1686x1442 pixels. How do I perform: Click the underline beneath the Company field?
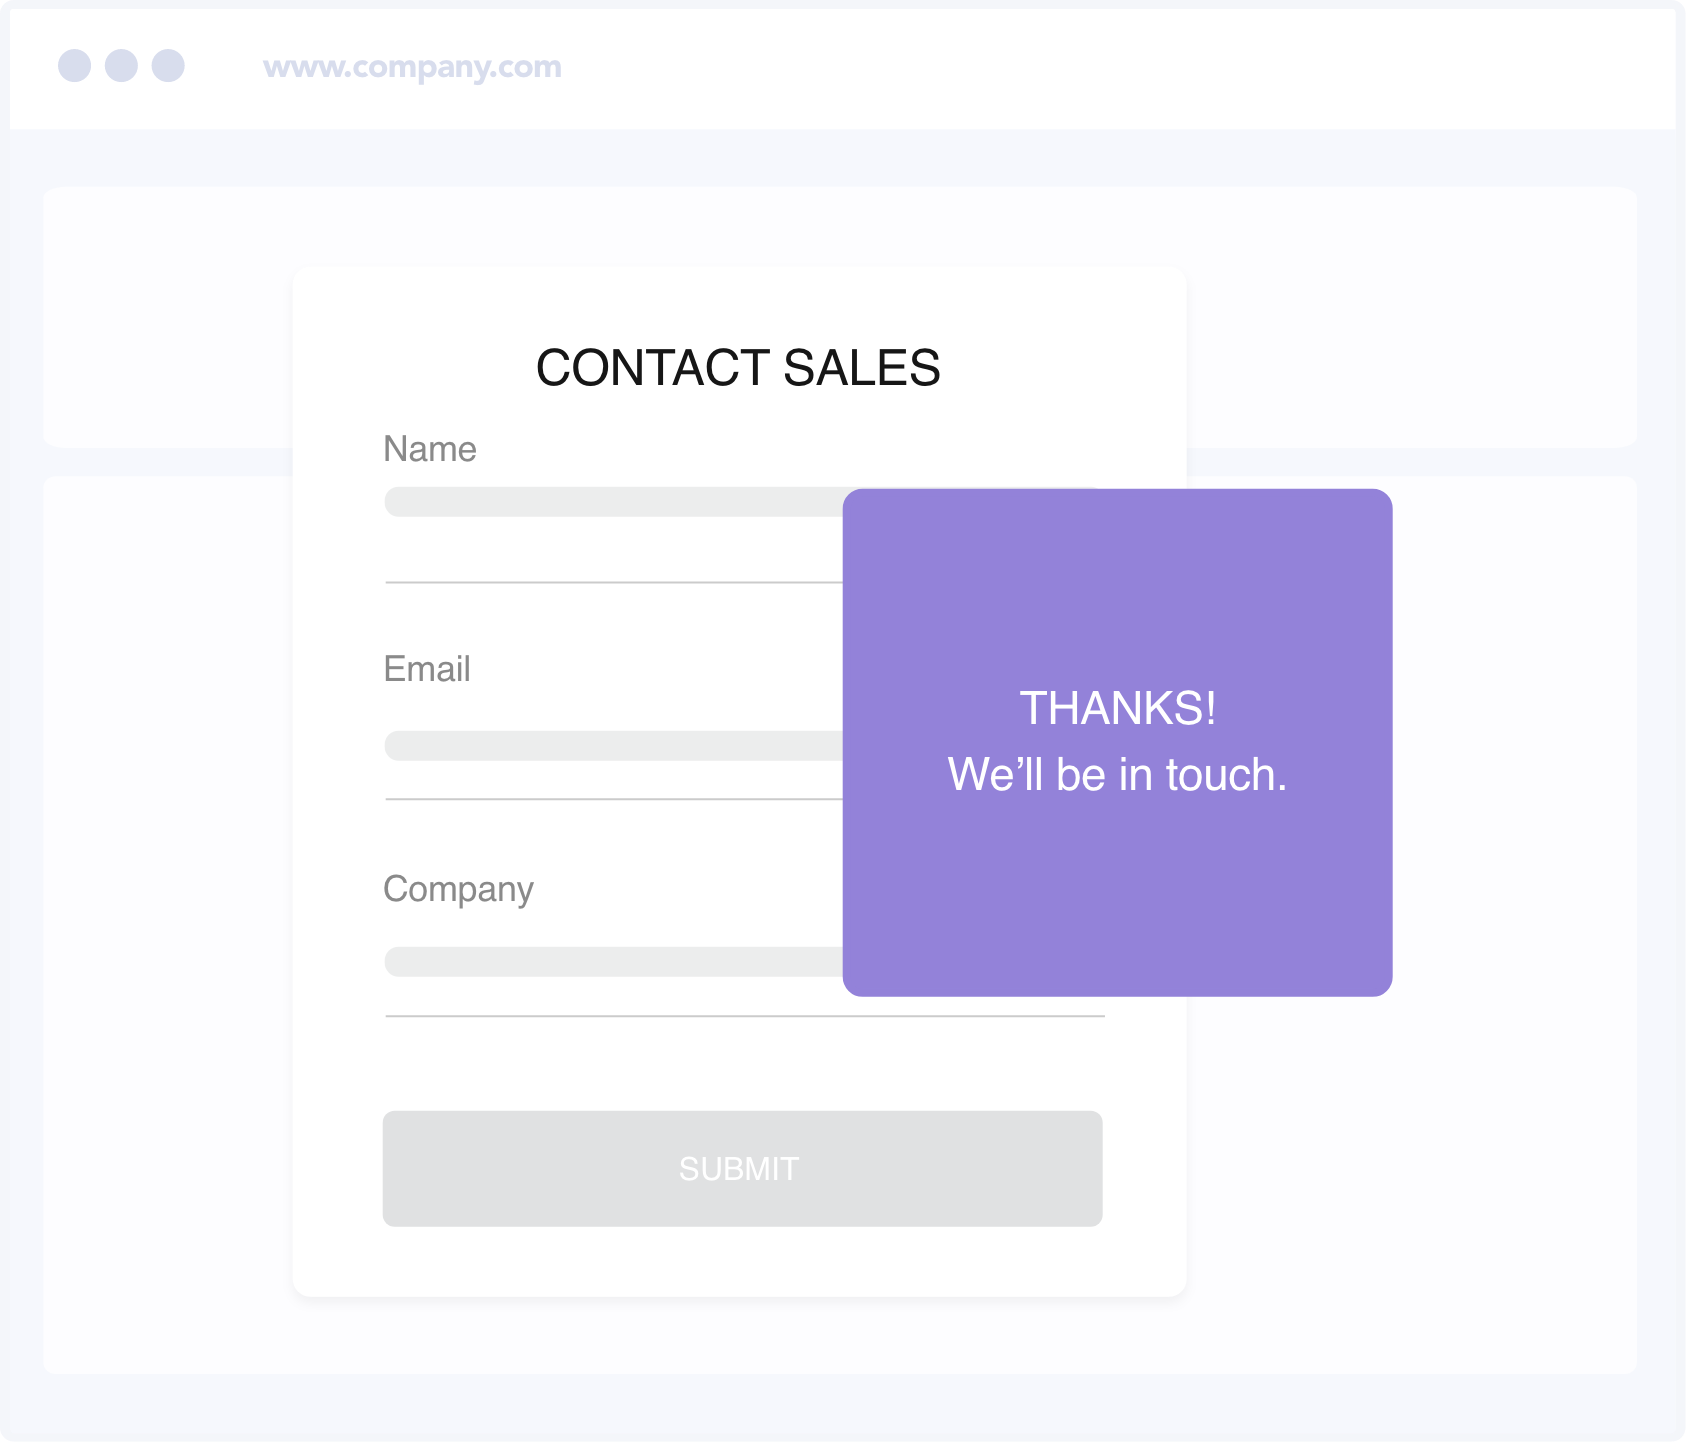click(x=745, y=1016)
